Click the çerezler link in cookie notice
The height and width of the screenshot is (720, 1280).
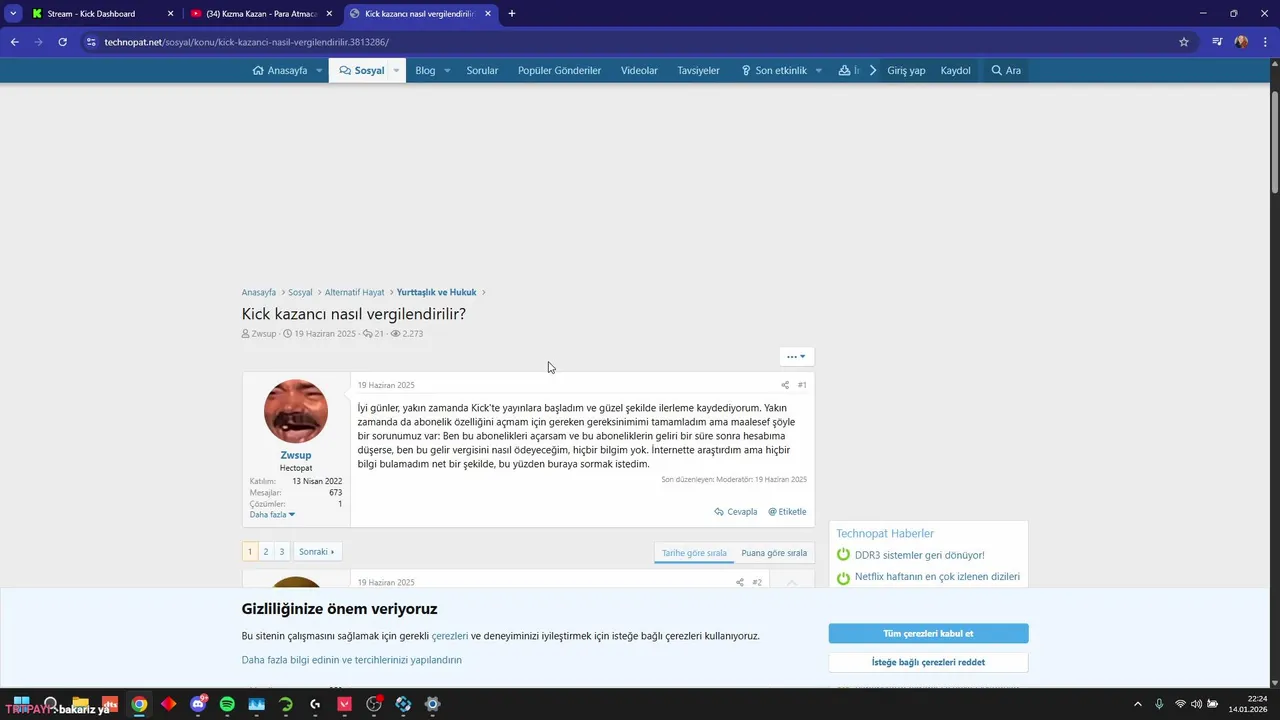(450, 636)
